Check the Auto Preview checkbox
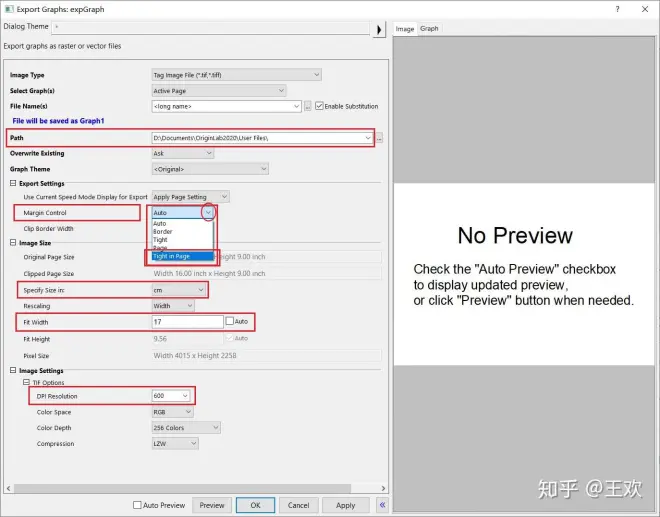Screen dimensions: 660x517 click(137, 505)
